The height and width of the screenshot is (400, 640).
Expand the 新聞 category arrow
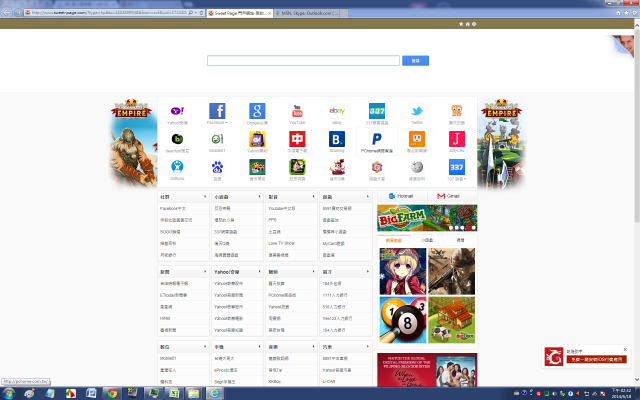(x=205, y=271)
